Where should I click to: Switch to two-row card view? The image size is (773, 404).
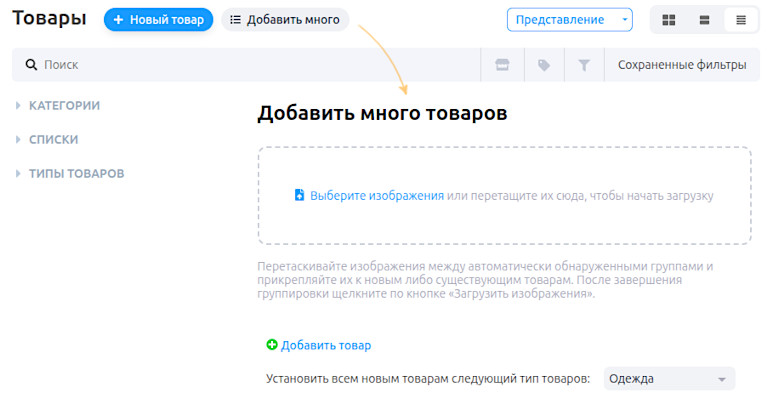coord(705,20)
